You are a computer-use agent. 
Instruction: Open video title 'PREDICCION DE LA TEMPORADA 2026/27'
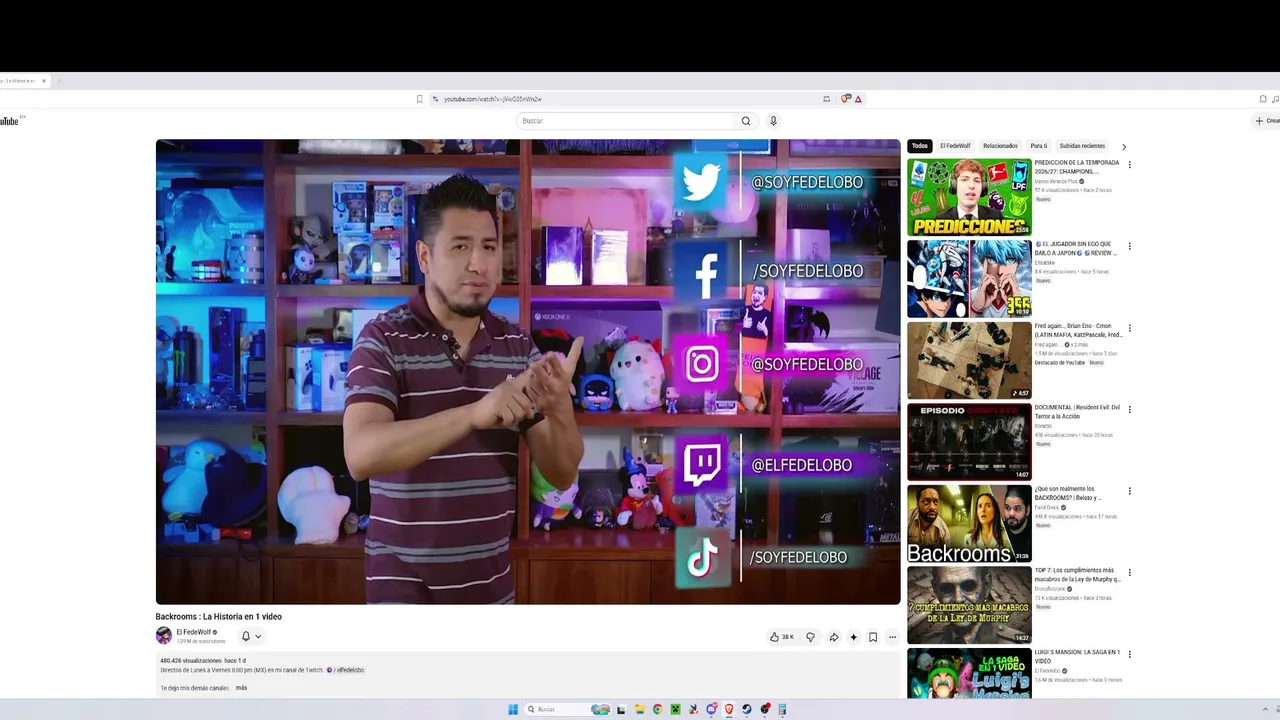coord(1077,167)
